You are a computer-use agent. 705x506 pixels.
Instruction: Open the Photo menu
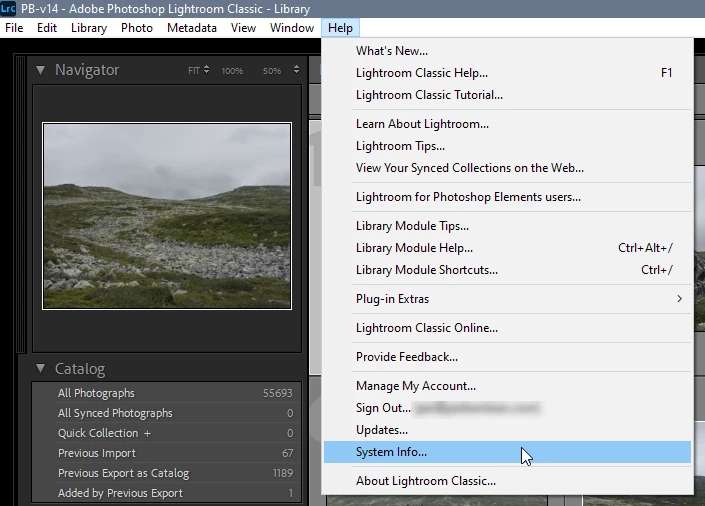pos(137,28)
